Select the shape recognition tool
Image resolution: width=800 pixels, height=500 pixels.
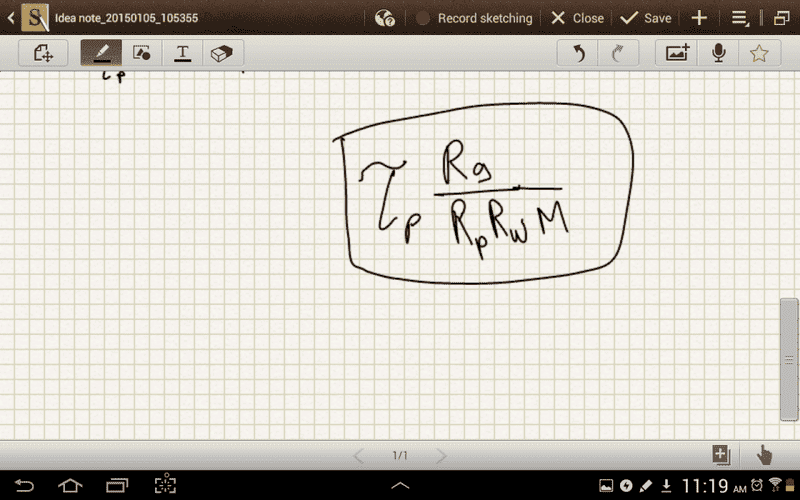point(141,53)
